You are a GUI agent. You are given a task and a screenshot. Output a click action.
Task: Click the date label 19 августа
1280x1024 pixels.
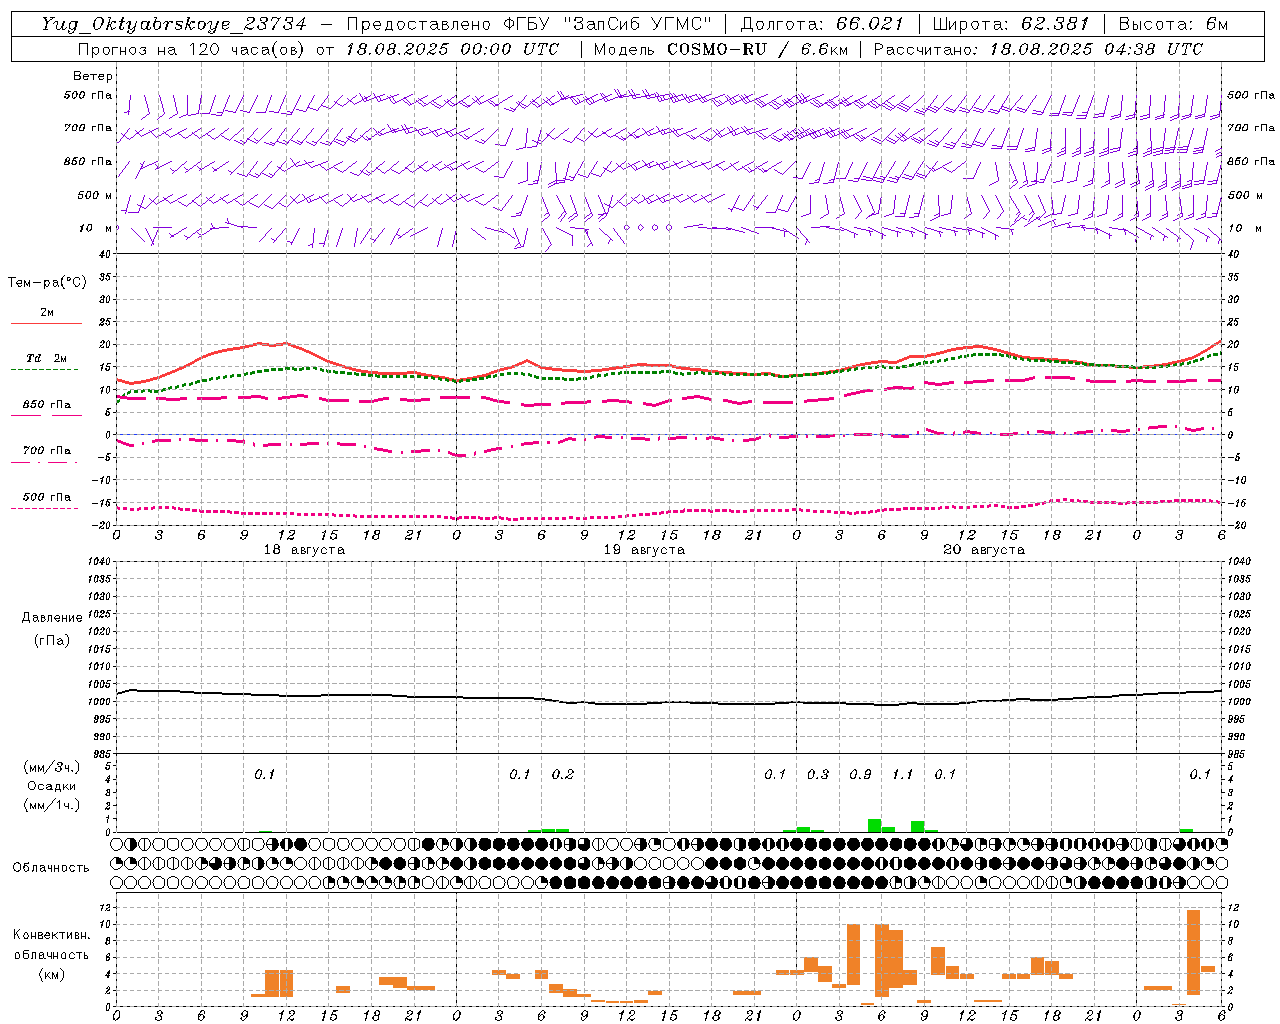coord(644,550)
